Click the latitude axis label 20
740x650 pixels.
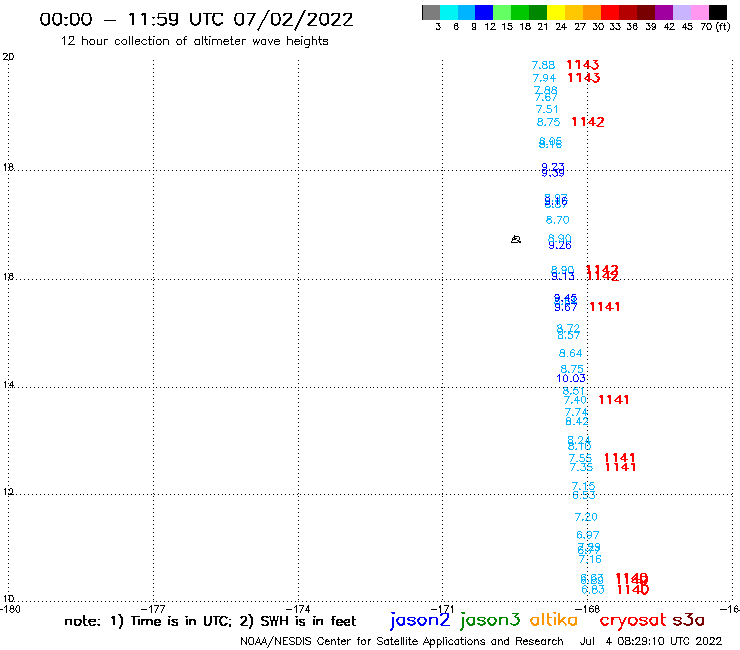coord(8,57)
